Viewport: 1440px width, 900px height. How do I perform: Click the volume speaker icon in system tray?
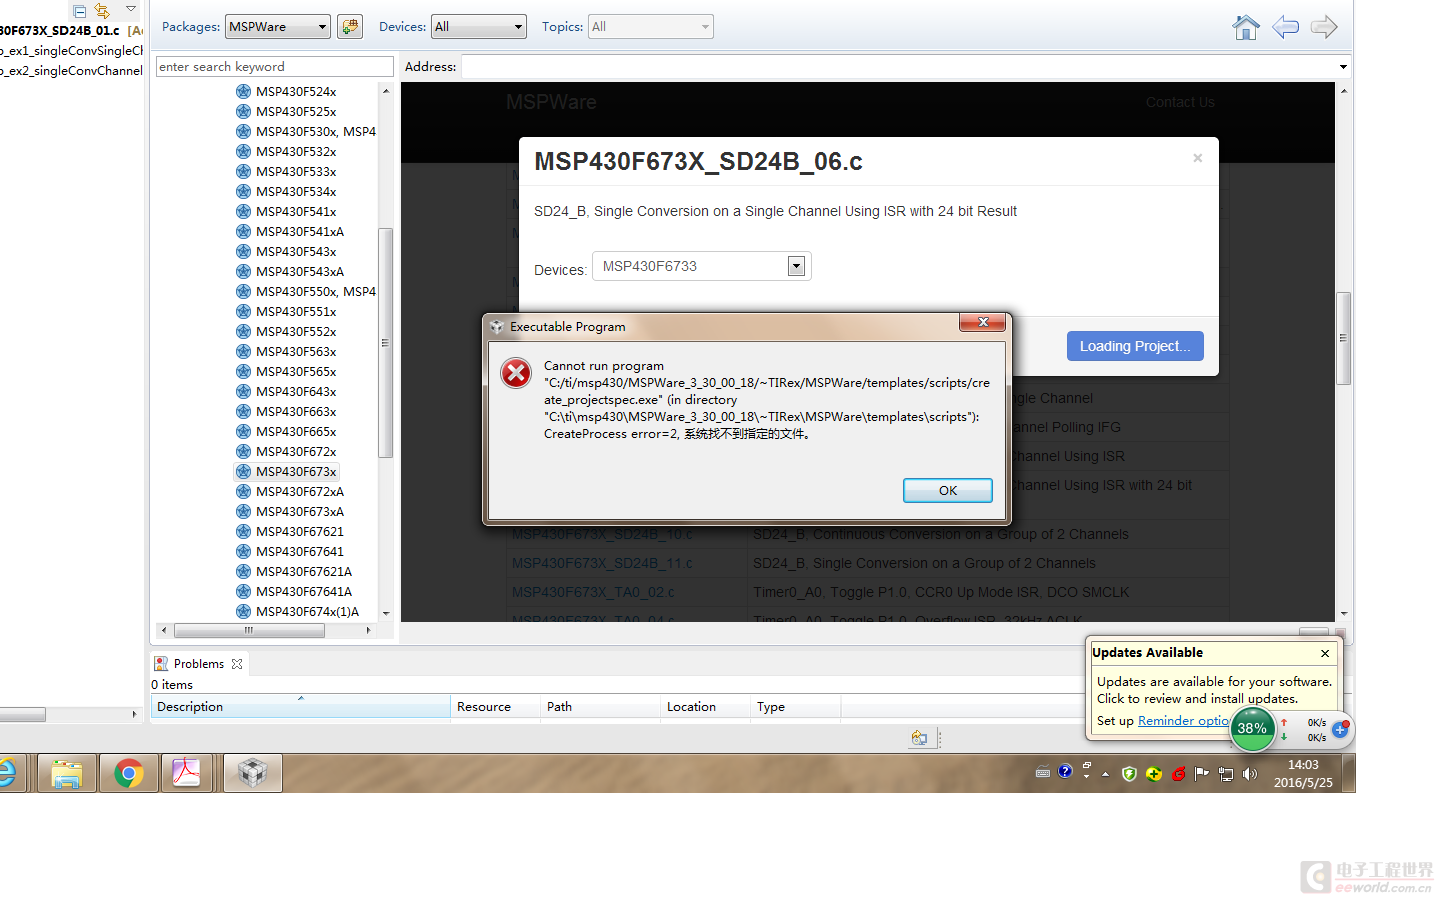tap(1250, 773)
